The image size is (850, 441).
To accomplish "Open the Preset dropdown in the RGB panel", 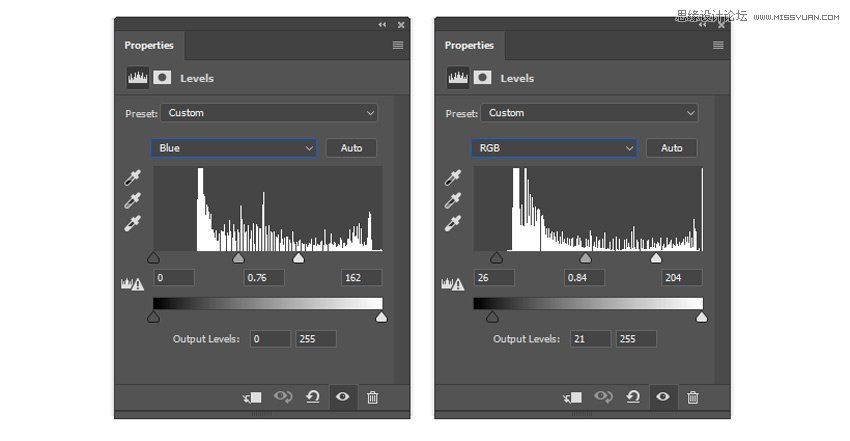I will pyautogui.click(x=589, y=113).
